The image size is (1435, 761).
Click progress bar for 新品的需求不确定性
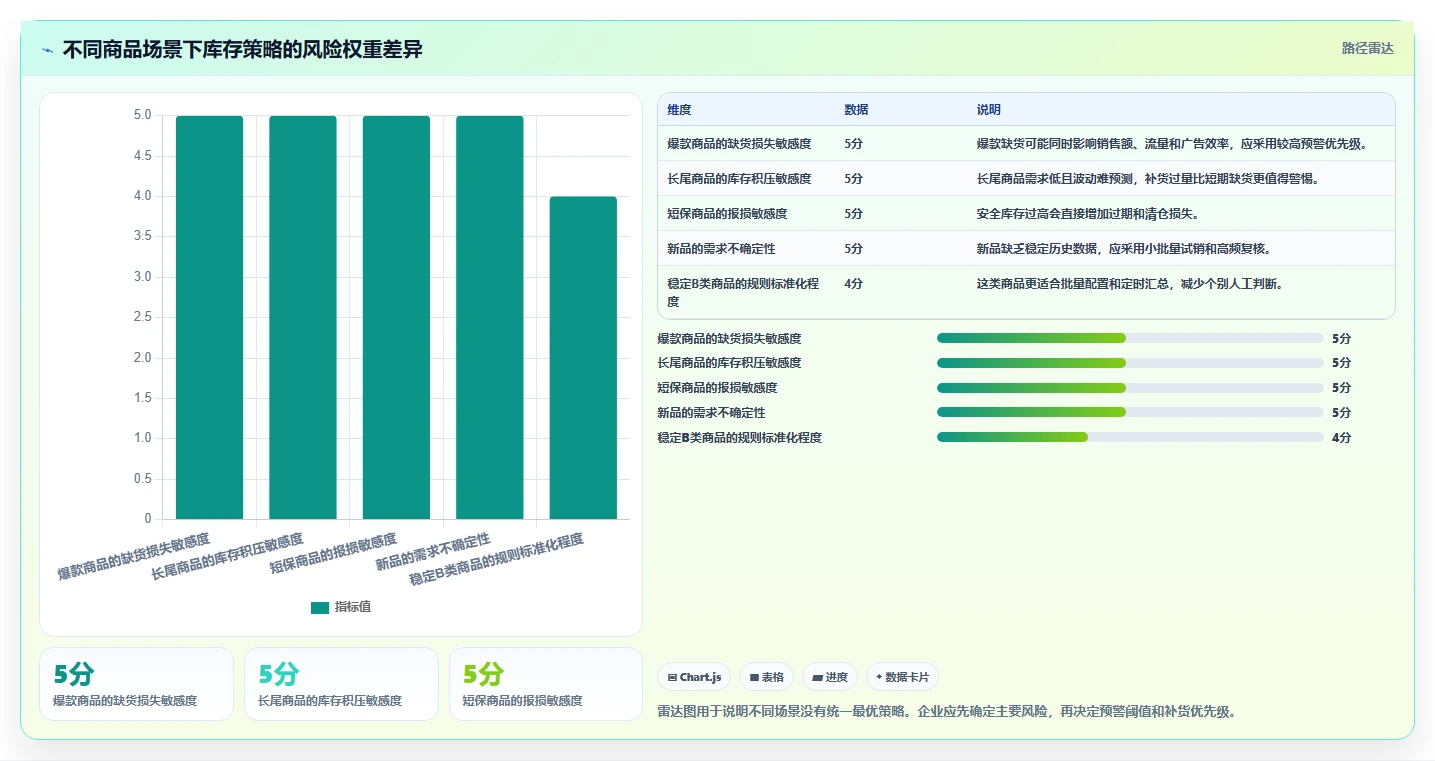click(x=1130, y=413)
